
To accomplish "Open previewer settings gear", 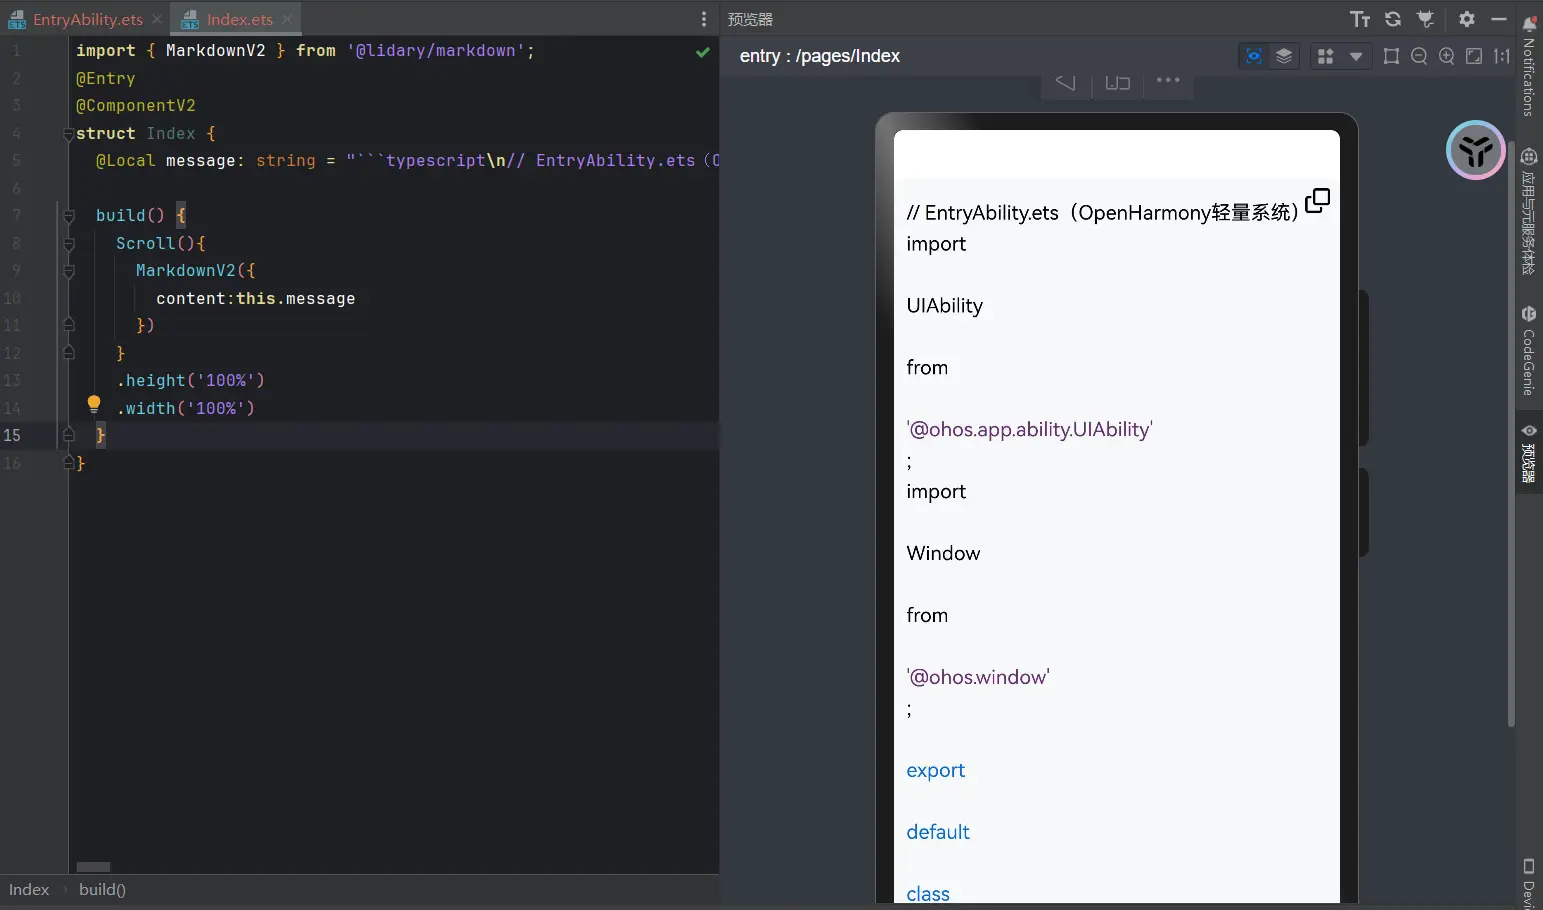I will click(1466, 19).
